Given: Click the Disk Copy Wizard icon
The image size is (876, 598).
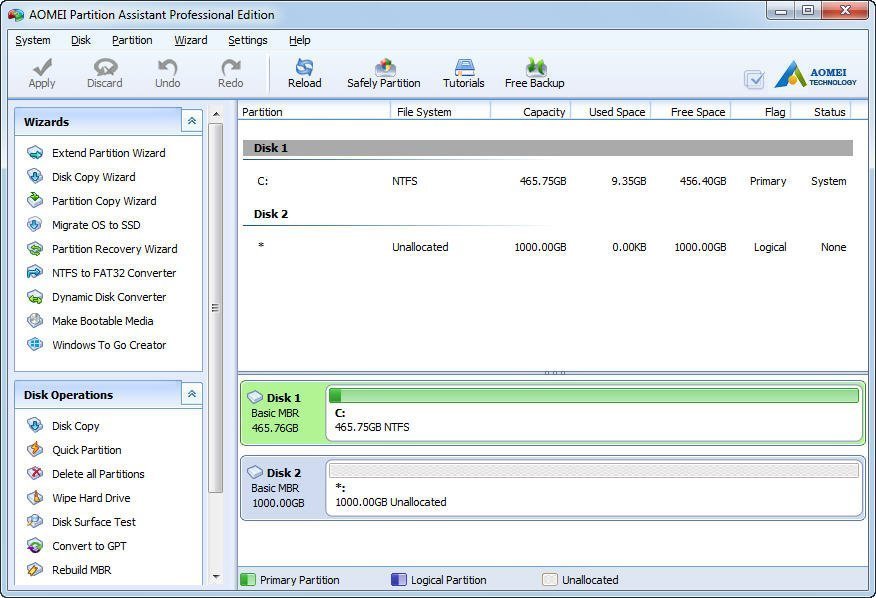Looking at the screenshot, I should coord(35,177).
